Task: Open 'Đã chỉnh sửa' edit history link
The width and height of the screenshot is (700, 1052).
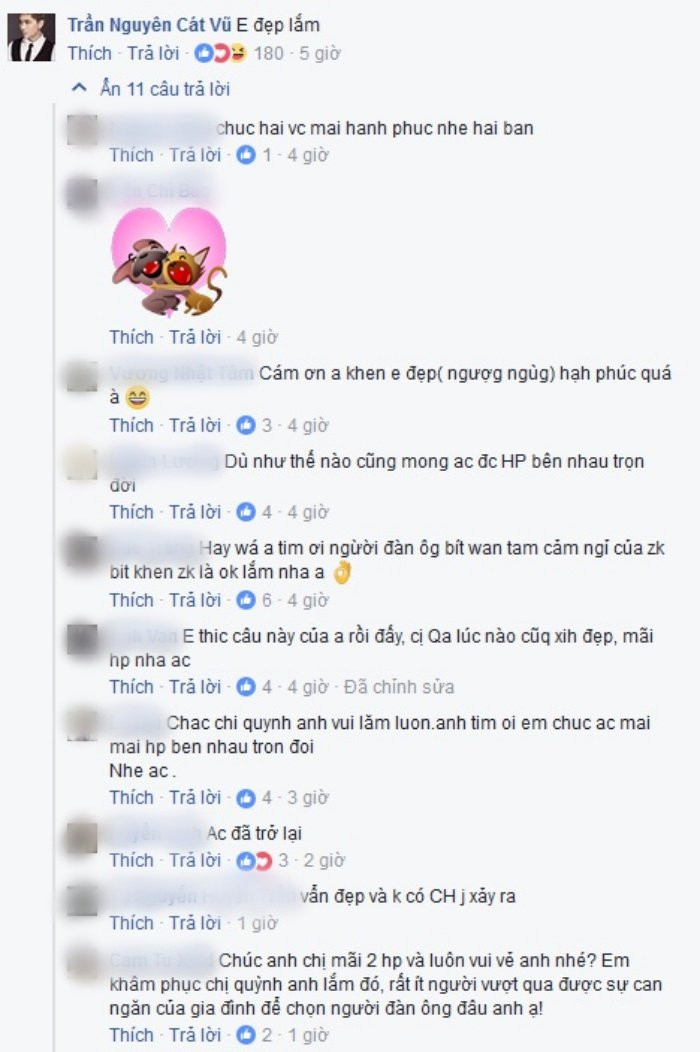Action: click(399, 687)
